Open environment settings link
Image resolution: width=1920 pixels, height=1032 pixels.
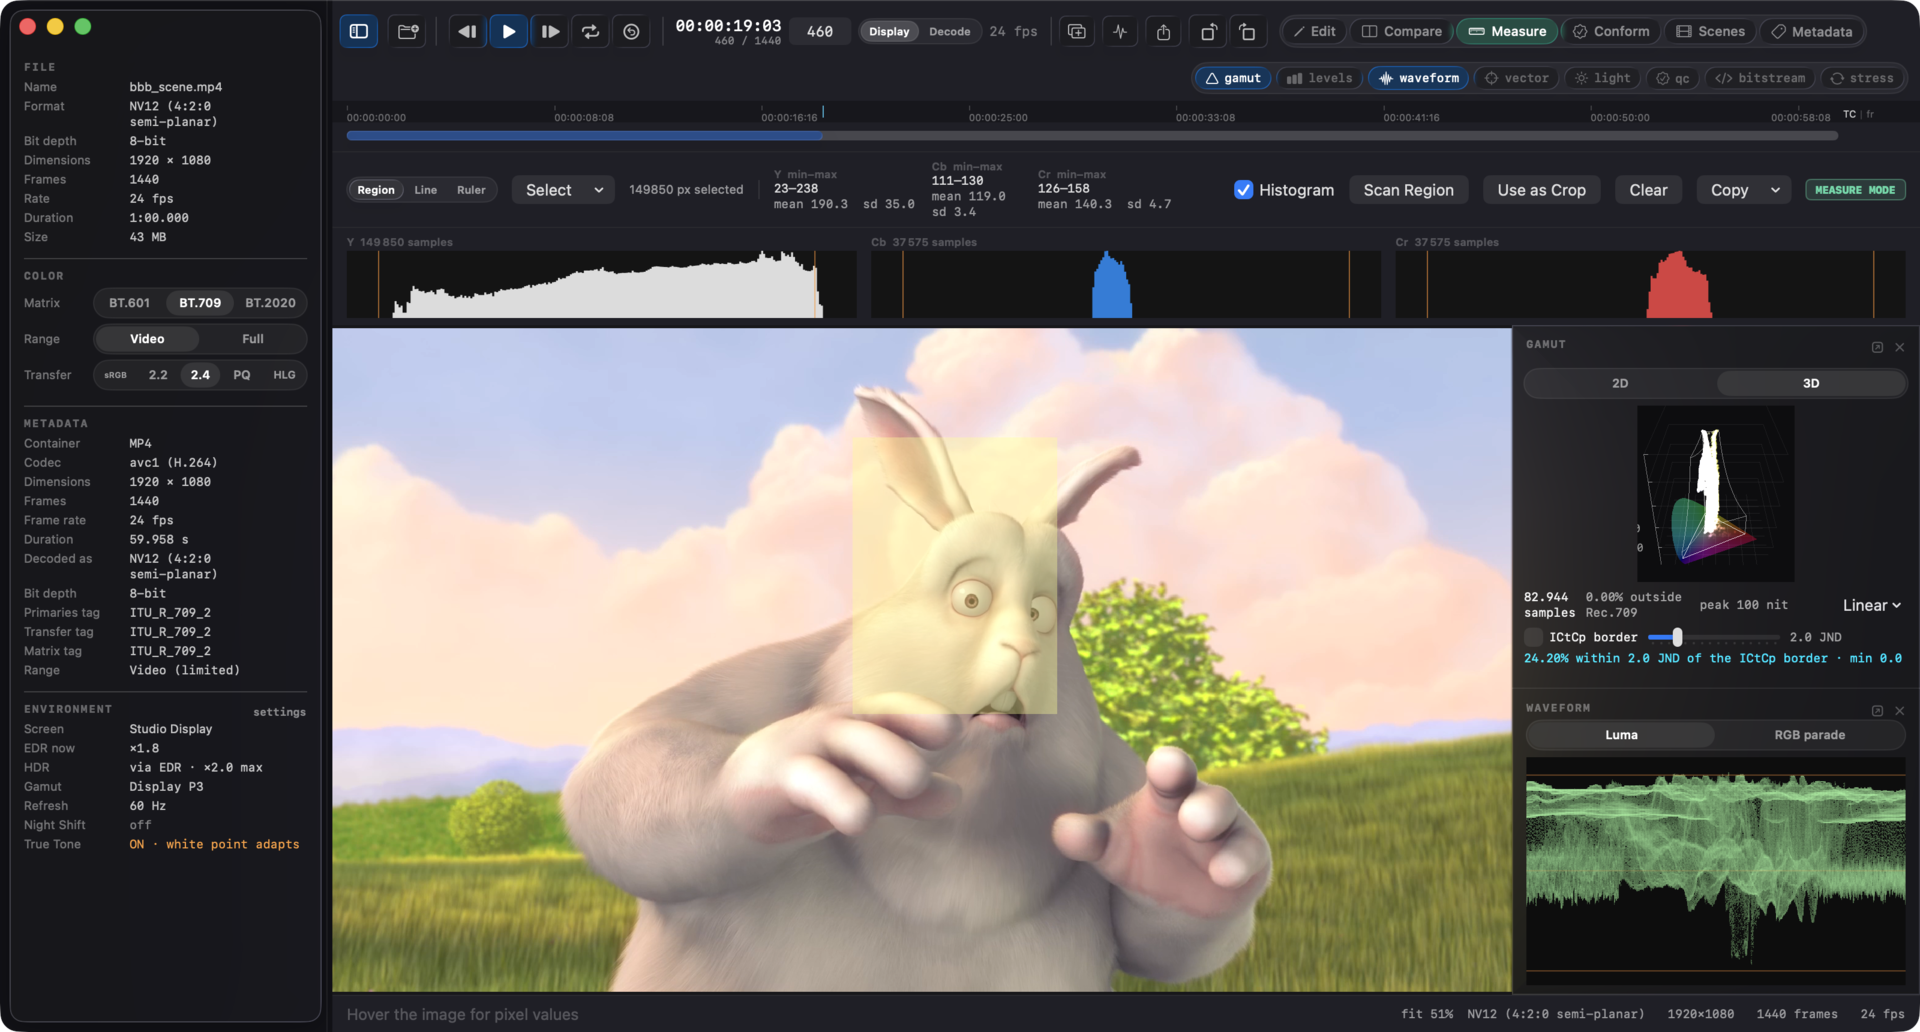click(x=279, y=712)
